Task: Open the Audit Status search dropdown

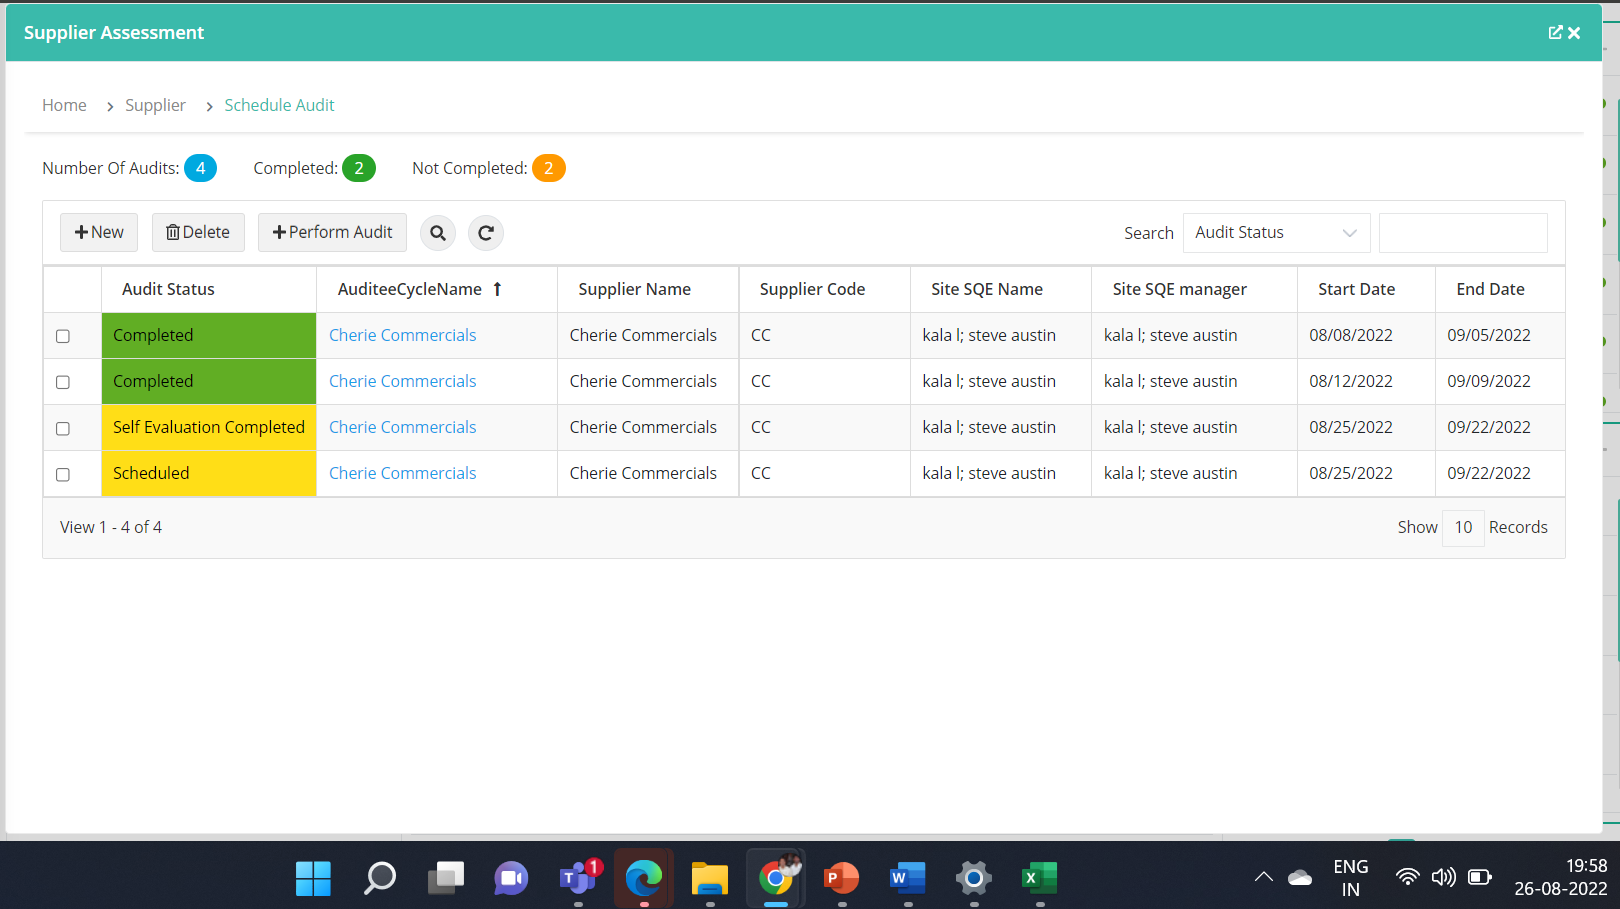Action: point(1276,232)
